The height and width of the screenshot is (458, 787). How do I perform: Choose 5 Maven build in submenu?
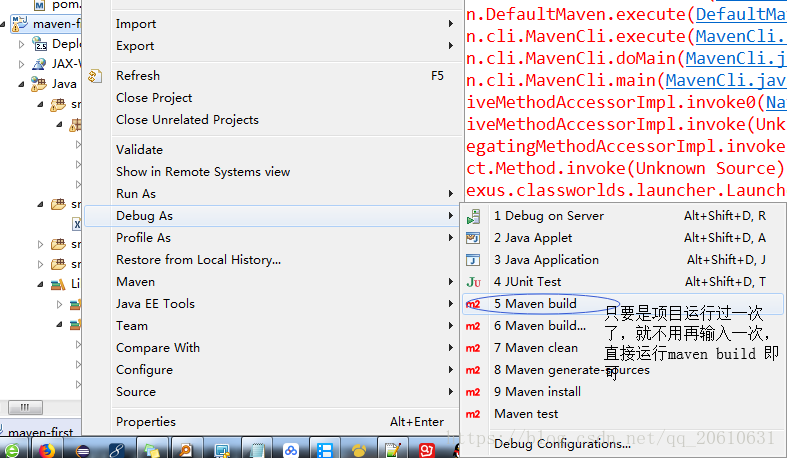(x=622, y=304)
